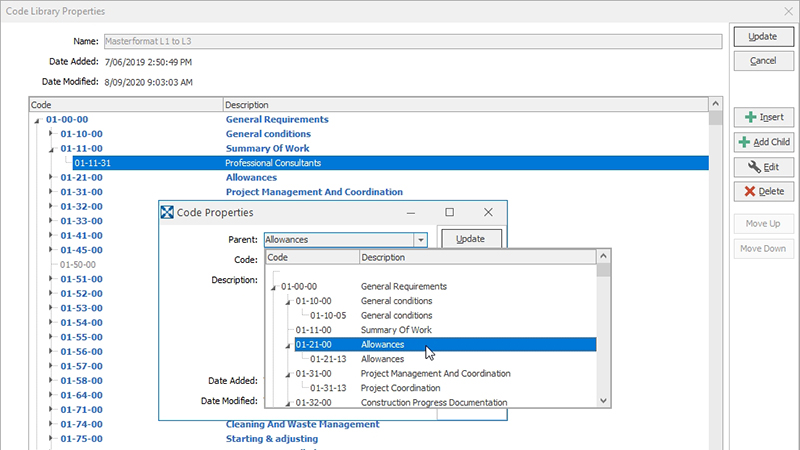The image size is (800, 450).
Task: Collapse 01-32-00 in the Parent dropdown tree
Action: coord(288,404)
